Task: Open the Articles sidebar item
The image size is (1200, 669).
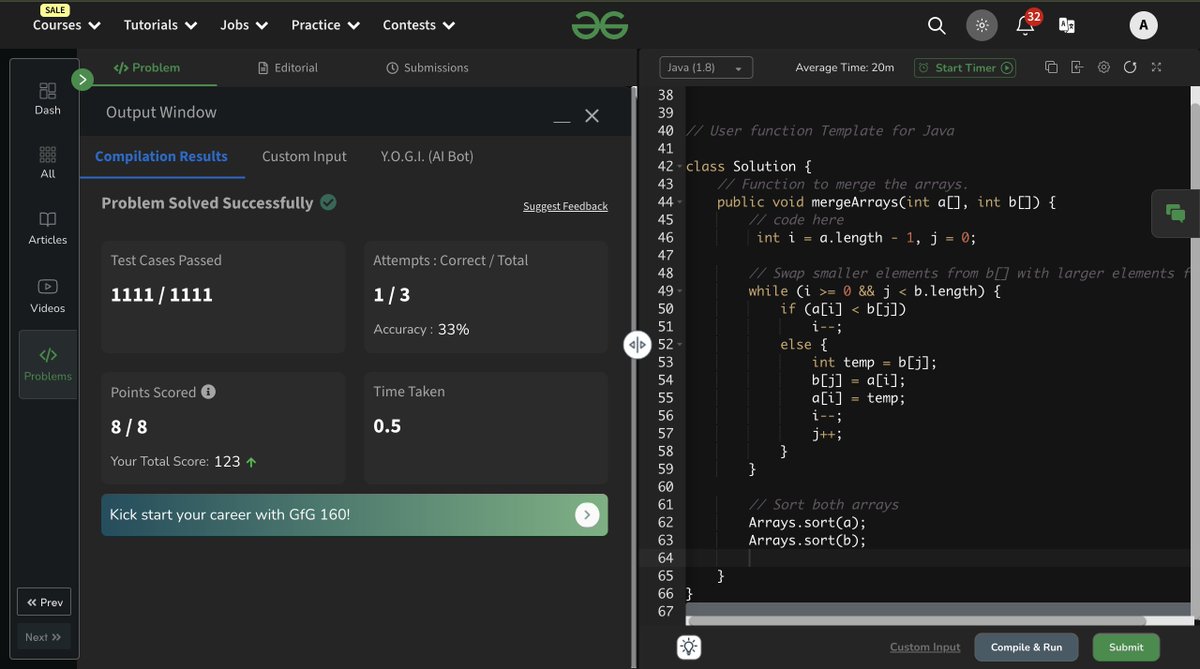Action: point(47,228)
